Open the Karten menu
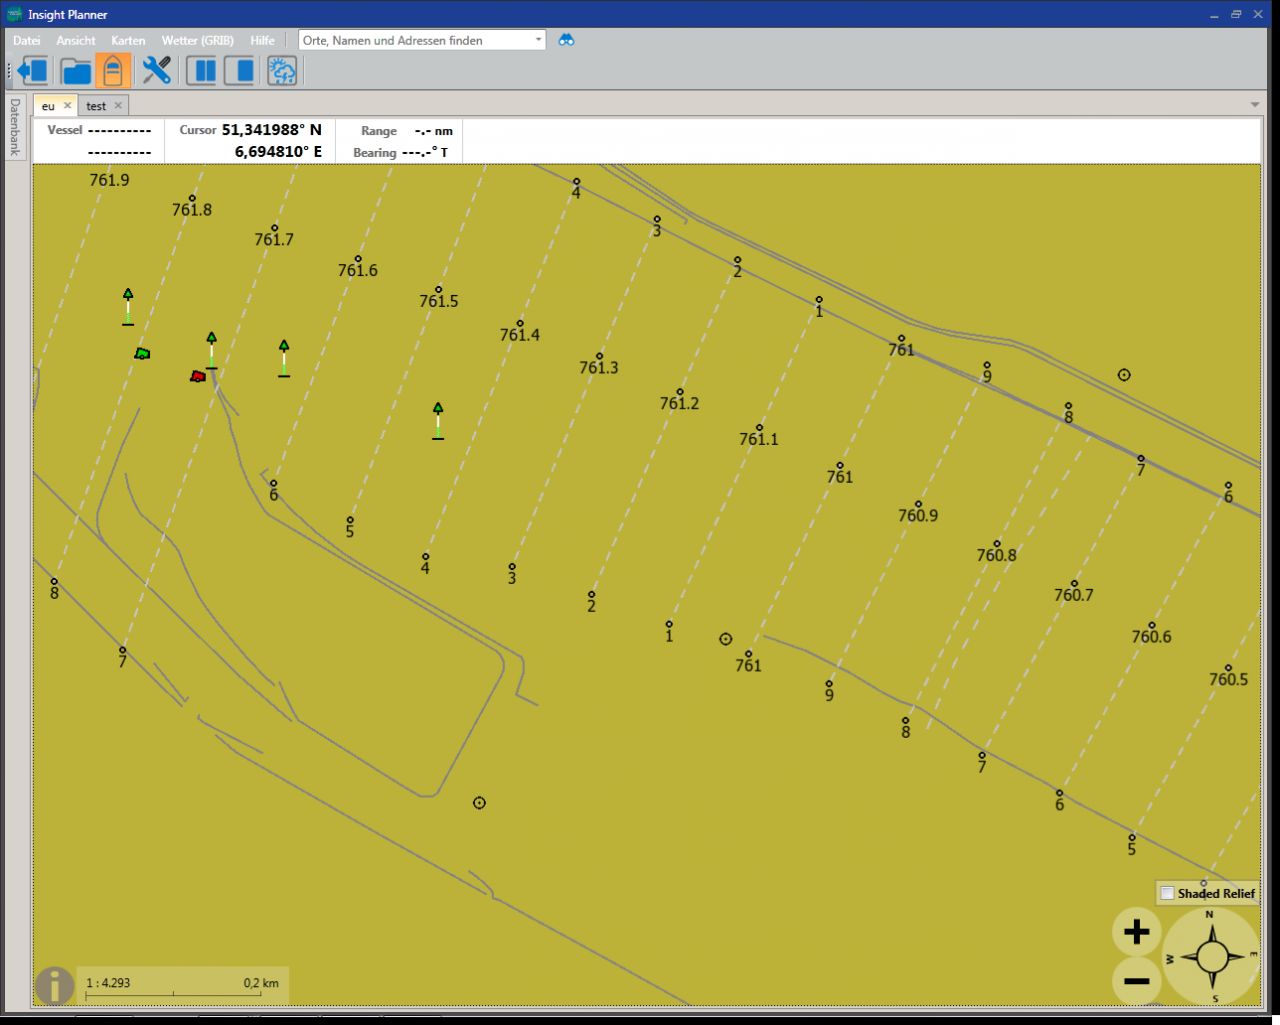Viewport: 1280px width, 1025px height. point(128,41)
